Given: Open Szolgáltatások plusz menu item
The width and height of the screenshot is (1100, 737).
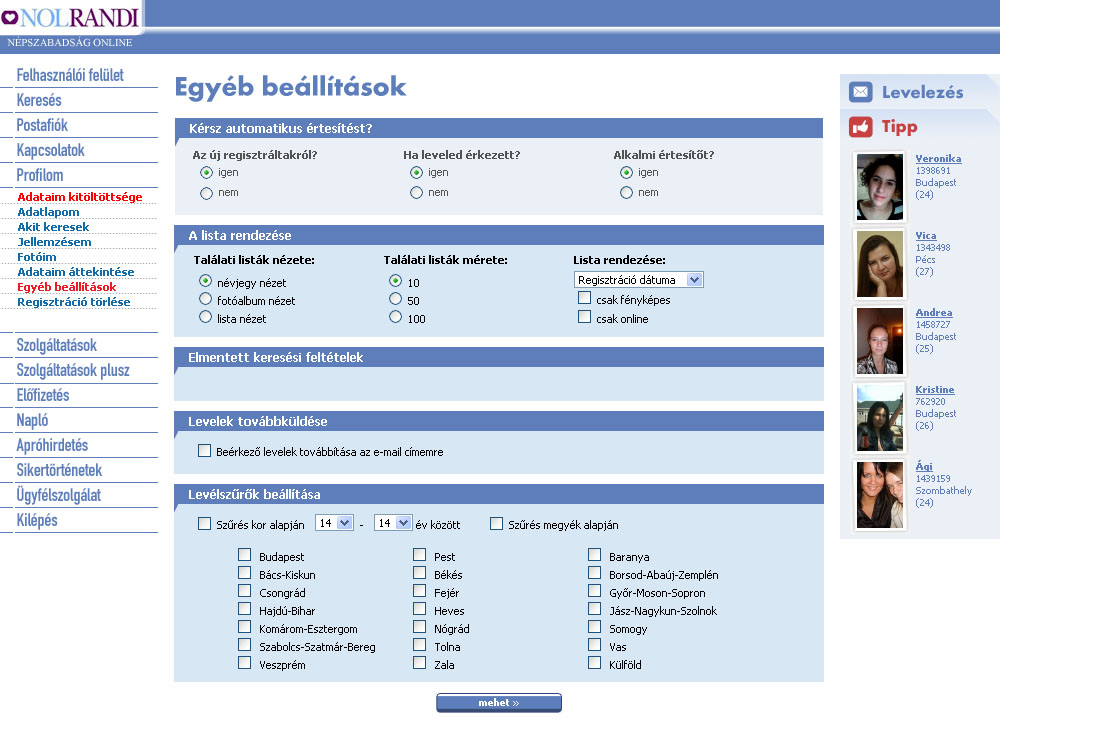Looking at the screenshot, I should pyautogui.click(x=73, y=370).
